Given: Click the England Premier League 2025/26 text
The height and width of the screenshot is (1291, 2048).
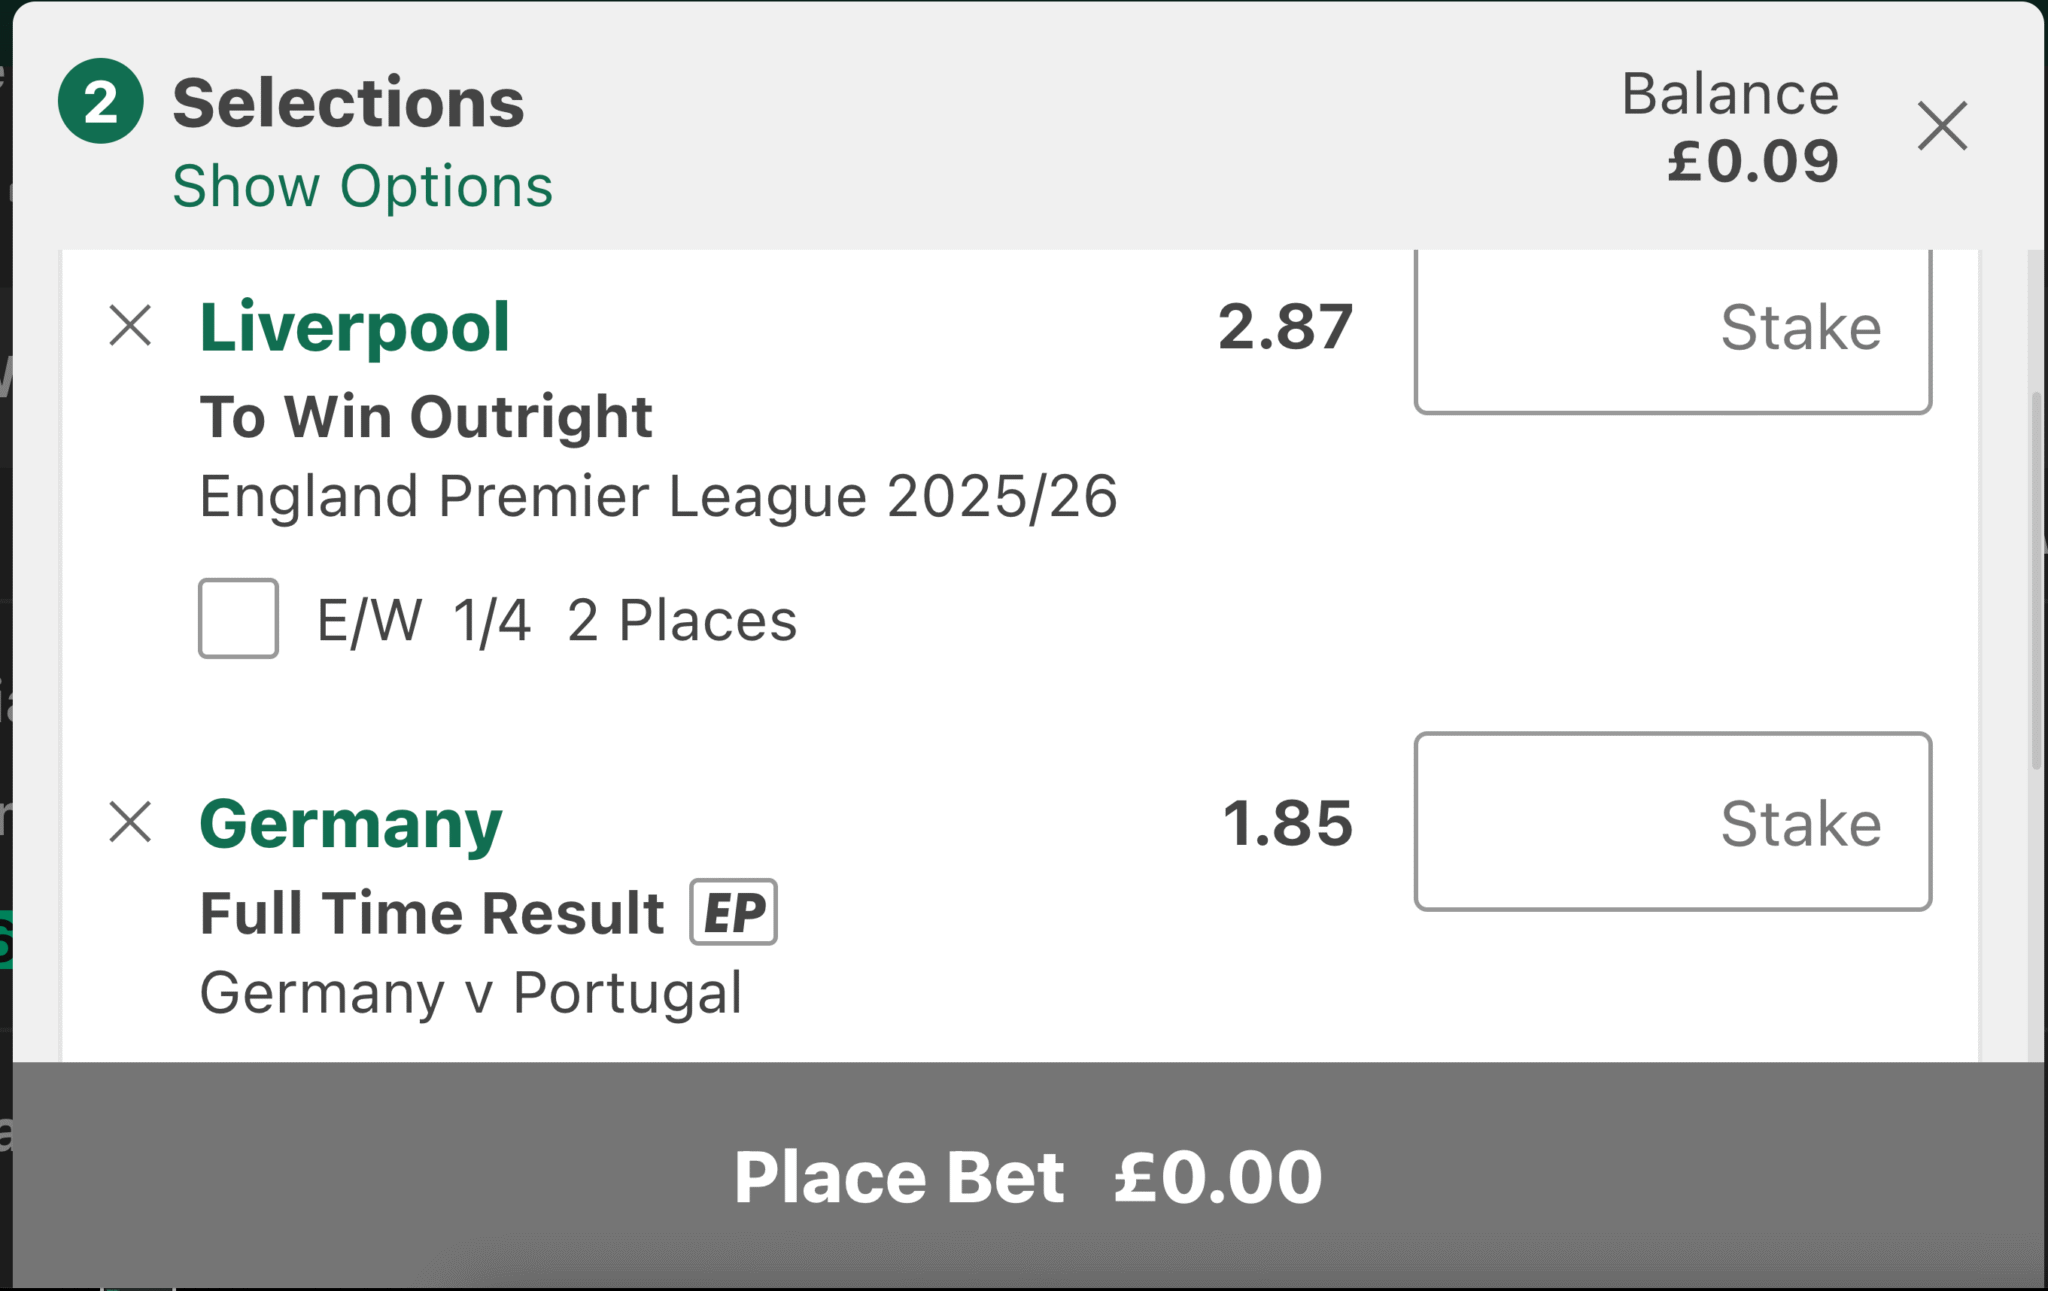Looking at the screenshot, I should [658, 496].
